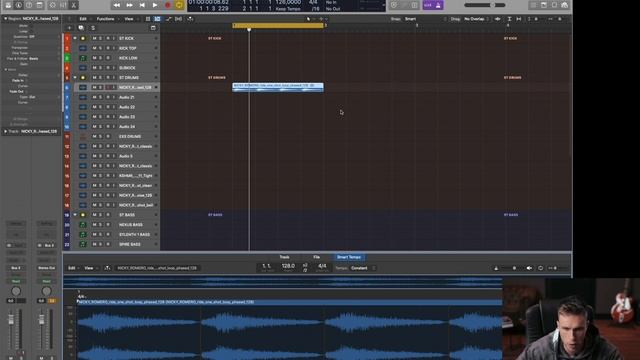The height and width of the screenshot is (360, 640).
Task: Click the yellow cycle range in ruler
Action: pos(278,25)
